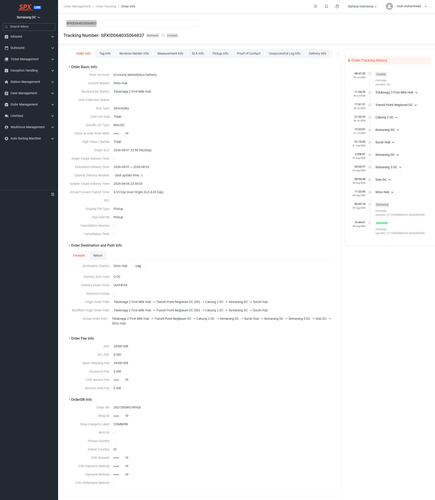Expand the Linehaul sidebar chevron
This screenshot has height=500, width=435.
52,116
